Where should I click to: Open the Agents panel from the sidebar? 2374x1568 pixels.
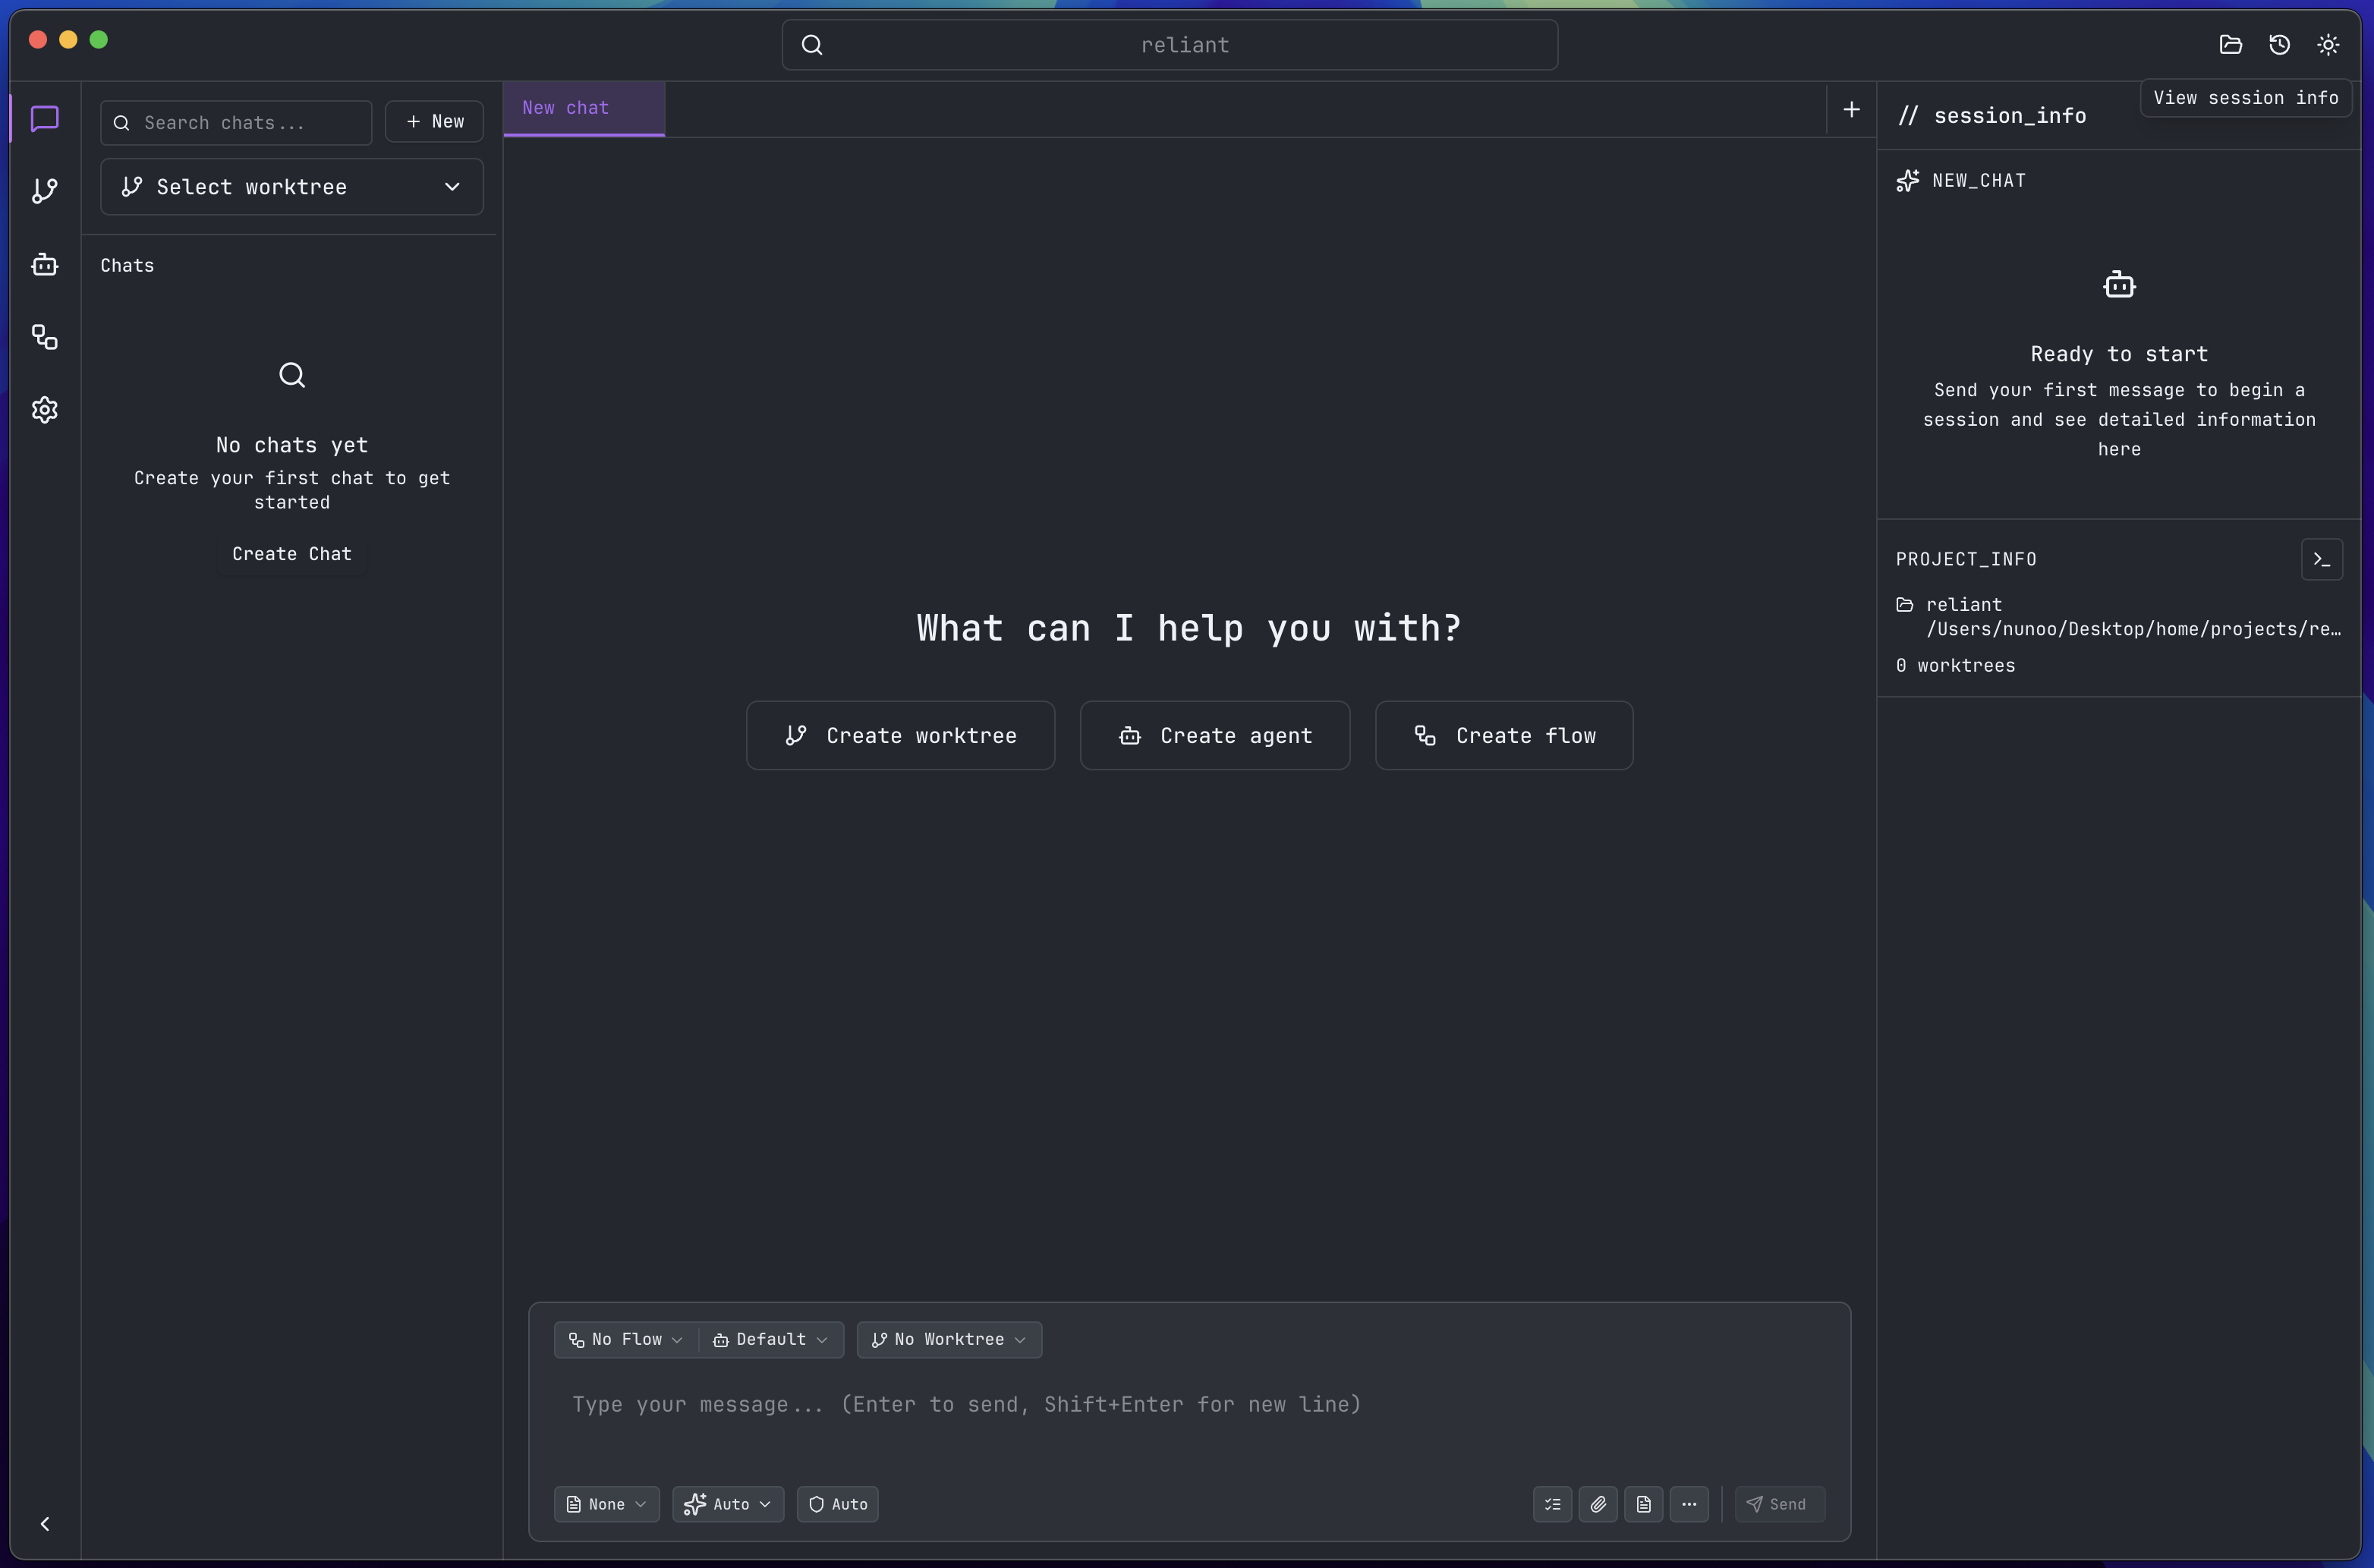pyautogui.click(x=44, y=264)
